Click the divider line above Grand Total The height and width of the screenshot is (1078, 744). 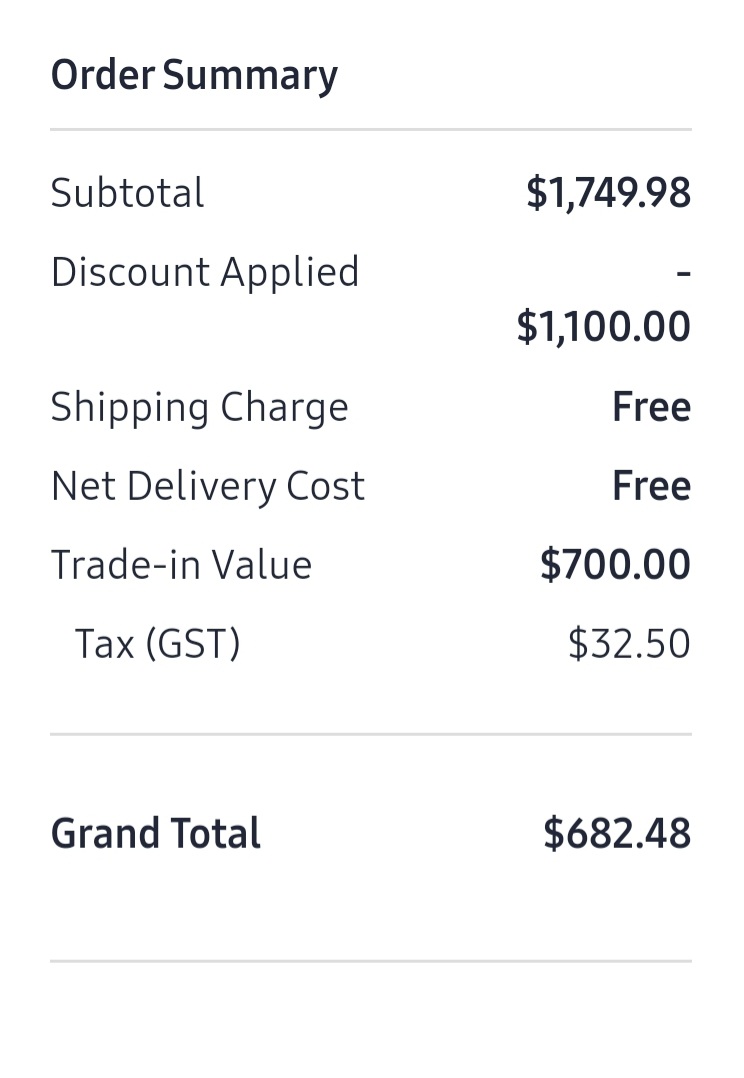pos(371,734)
